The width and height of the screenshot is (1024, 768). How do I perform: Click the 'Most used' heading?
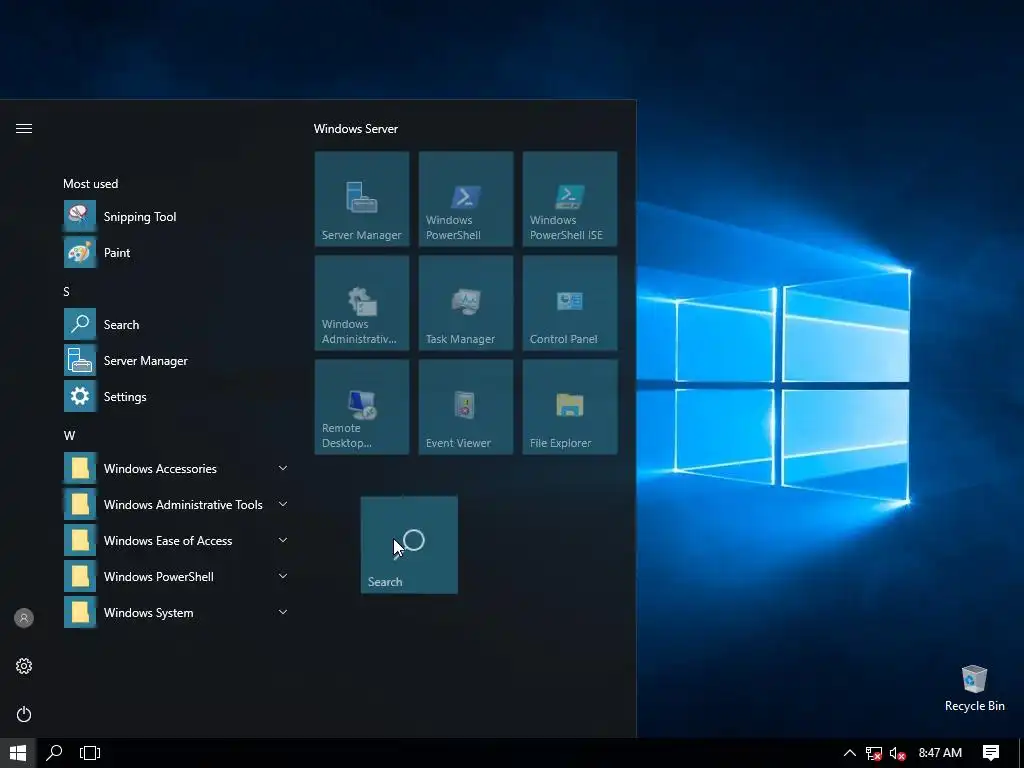click(x=91, y=184)
